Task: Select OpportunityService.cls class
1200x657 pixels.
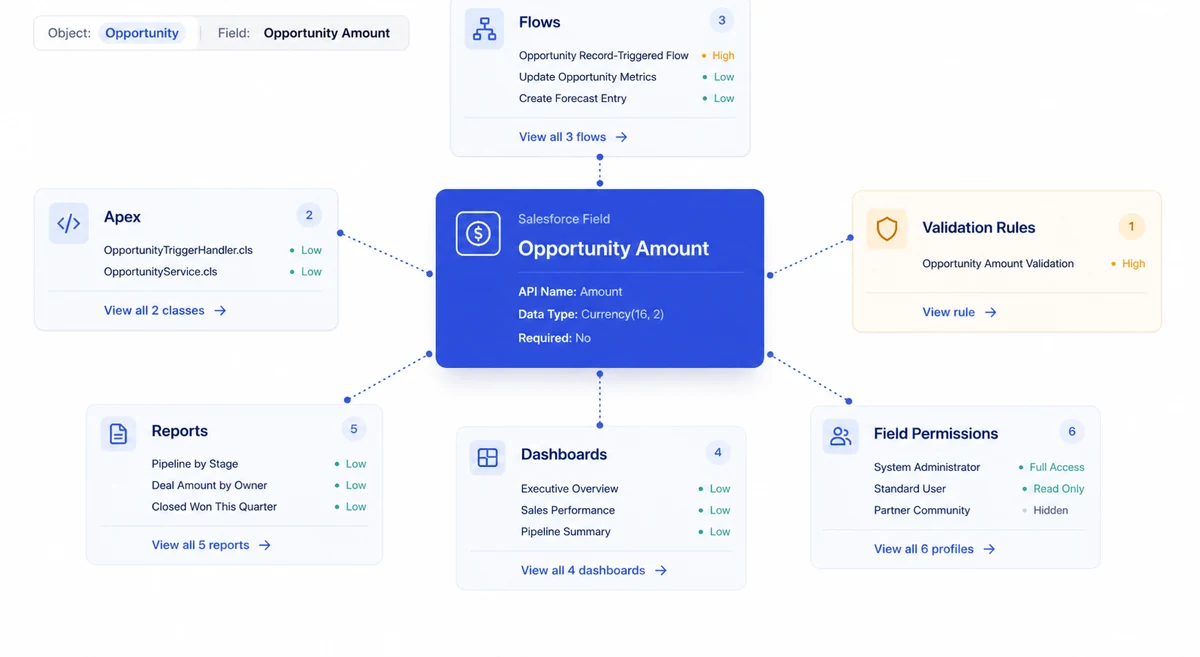Action: pyautogui.click(x=213, y=271)
